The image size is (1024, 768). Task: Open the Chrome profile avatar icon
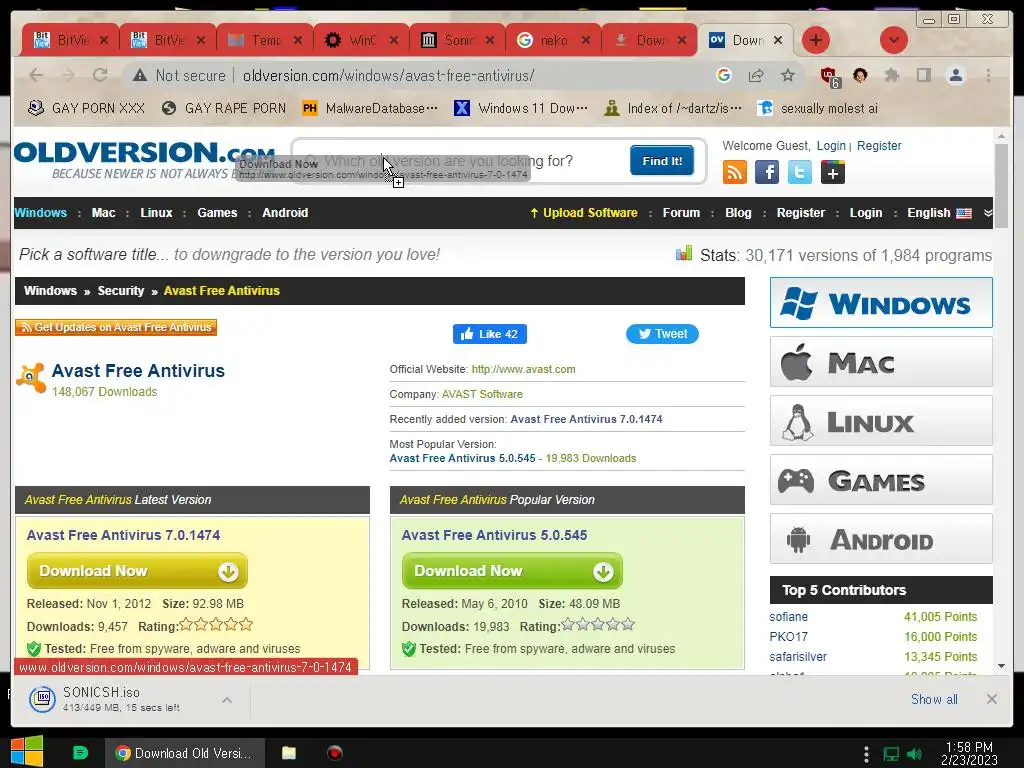pos(955,75)
